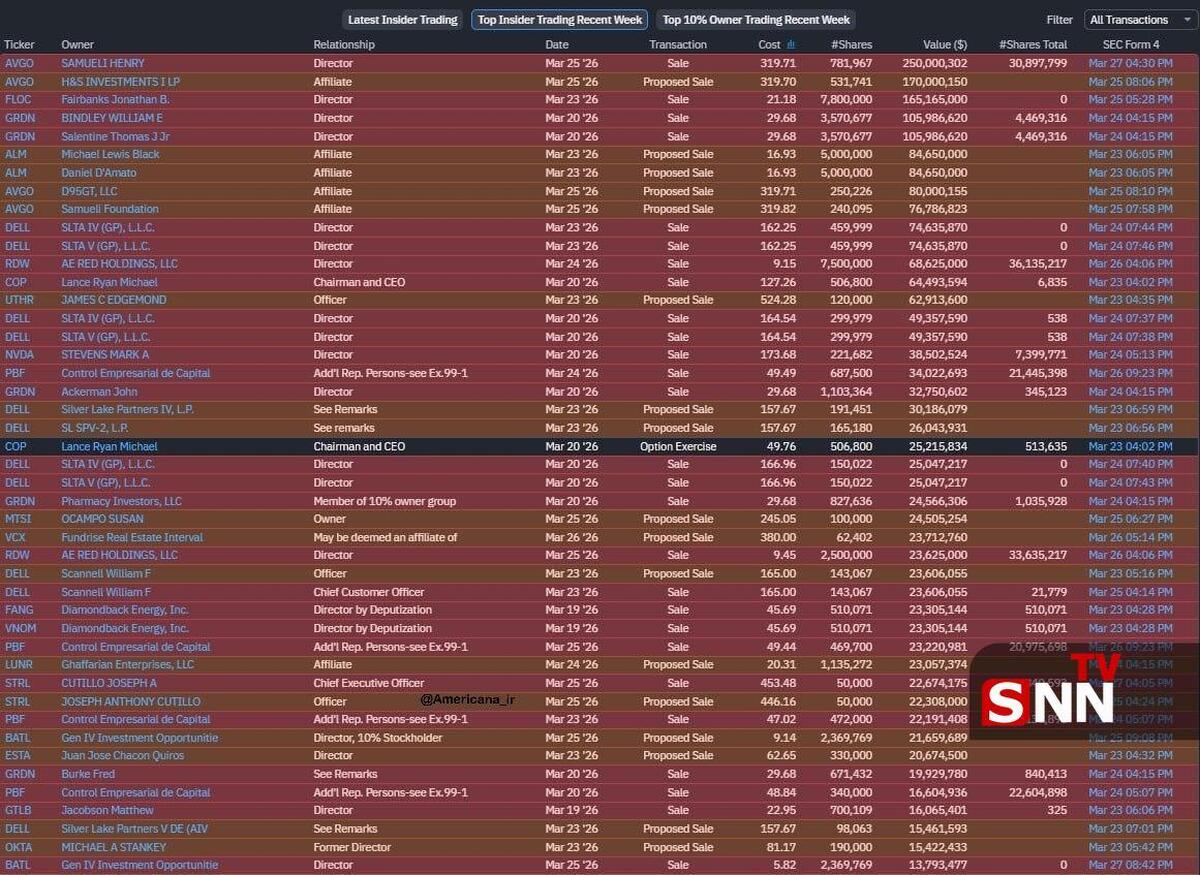Open the OKTA ticker link
The width and height of the screenshot is (1200, 875).
(19, 847)
